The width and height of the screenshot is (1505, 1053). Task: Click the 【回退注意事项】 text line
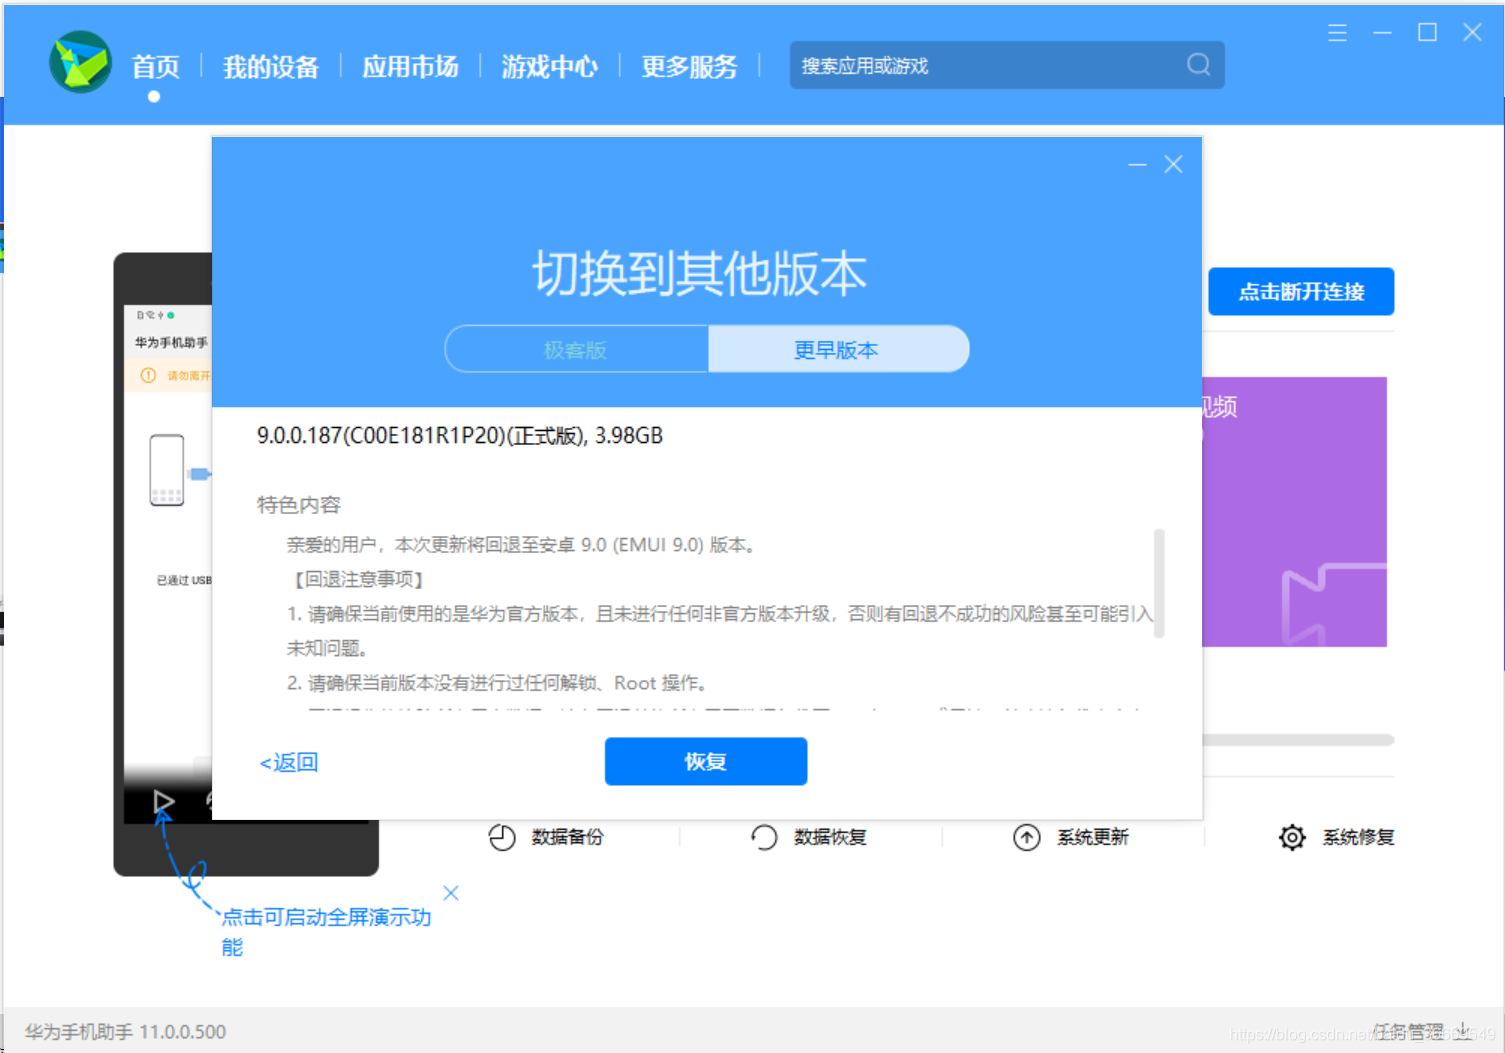point(359,580)
